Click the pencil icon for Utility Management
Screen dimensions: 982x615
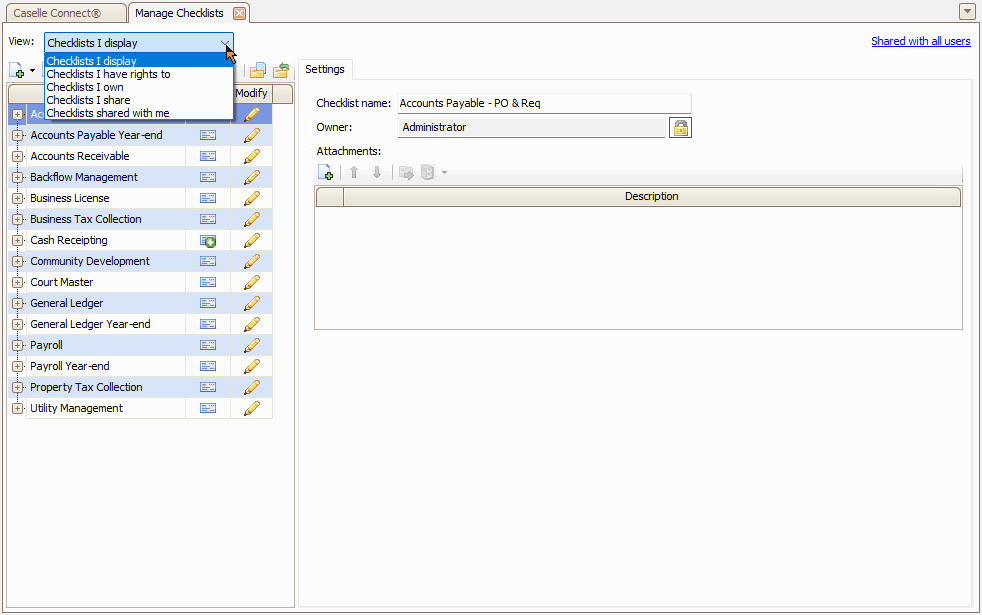[x=252, y=409]
